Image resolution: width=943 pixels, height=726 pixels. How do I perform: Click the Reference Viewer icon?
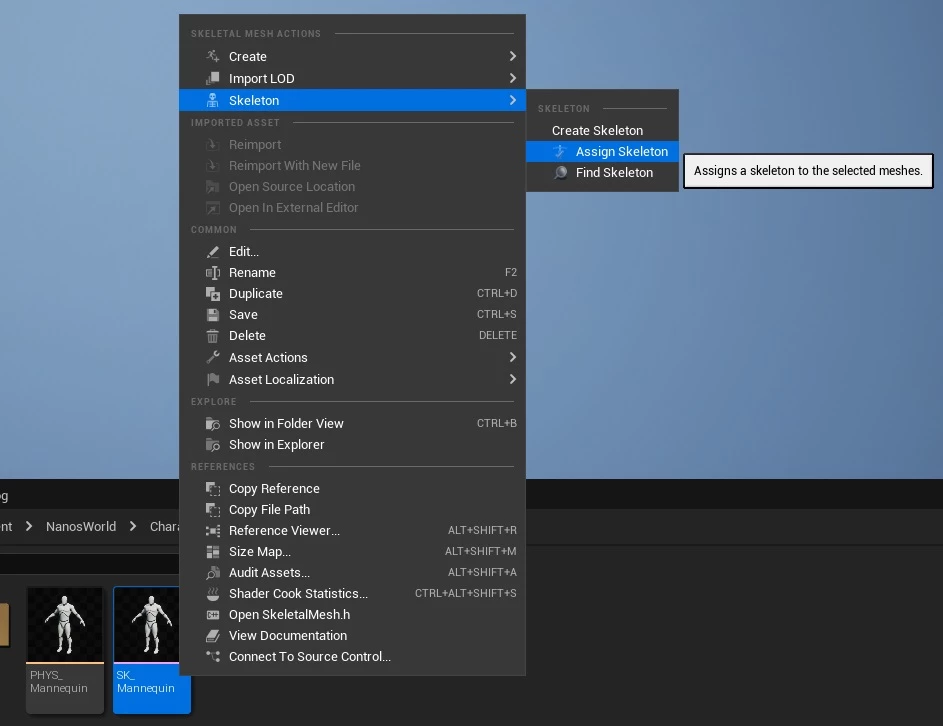[212, 531]
